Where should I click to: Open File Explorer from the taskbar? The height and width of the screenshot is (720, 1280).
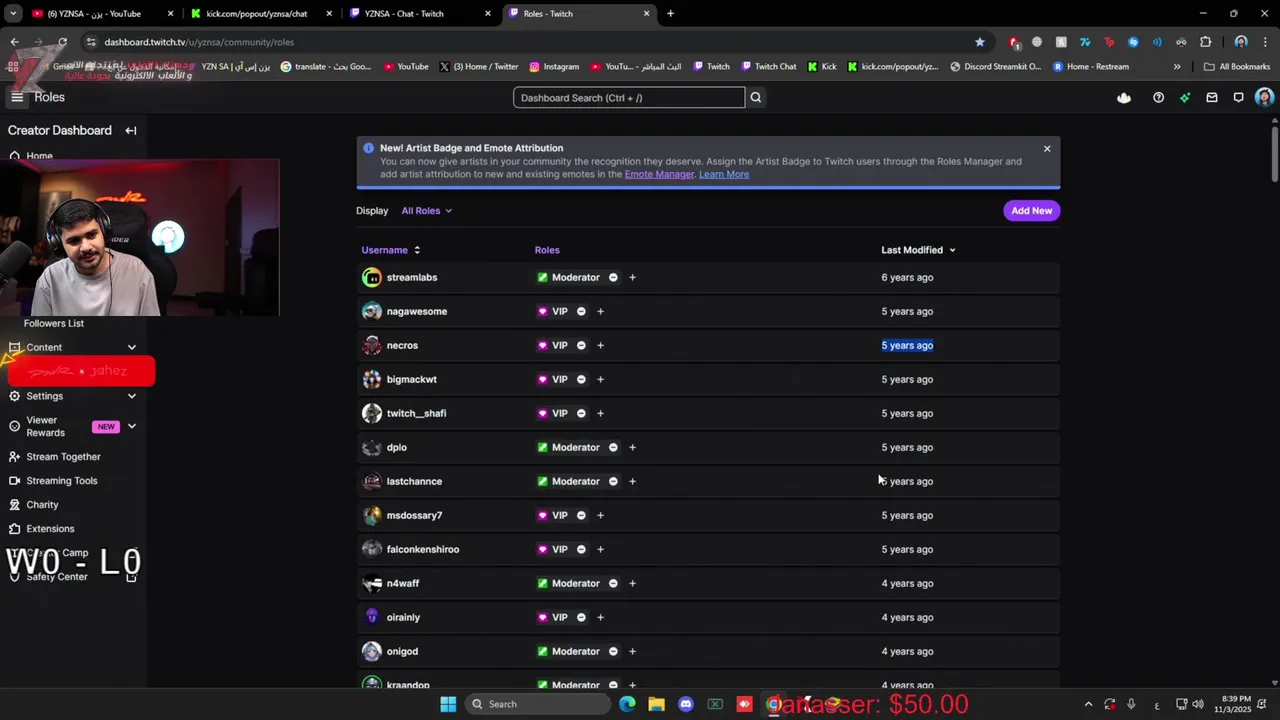pyautogui.click(x=656, y=704)
